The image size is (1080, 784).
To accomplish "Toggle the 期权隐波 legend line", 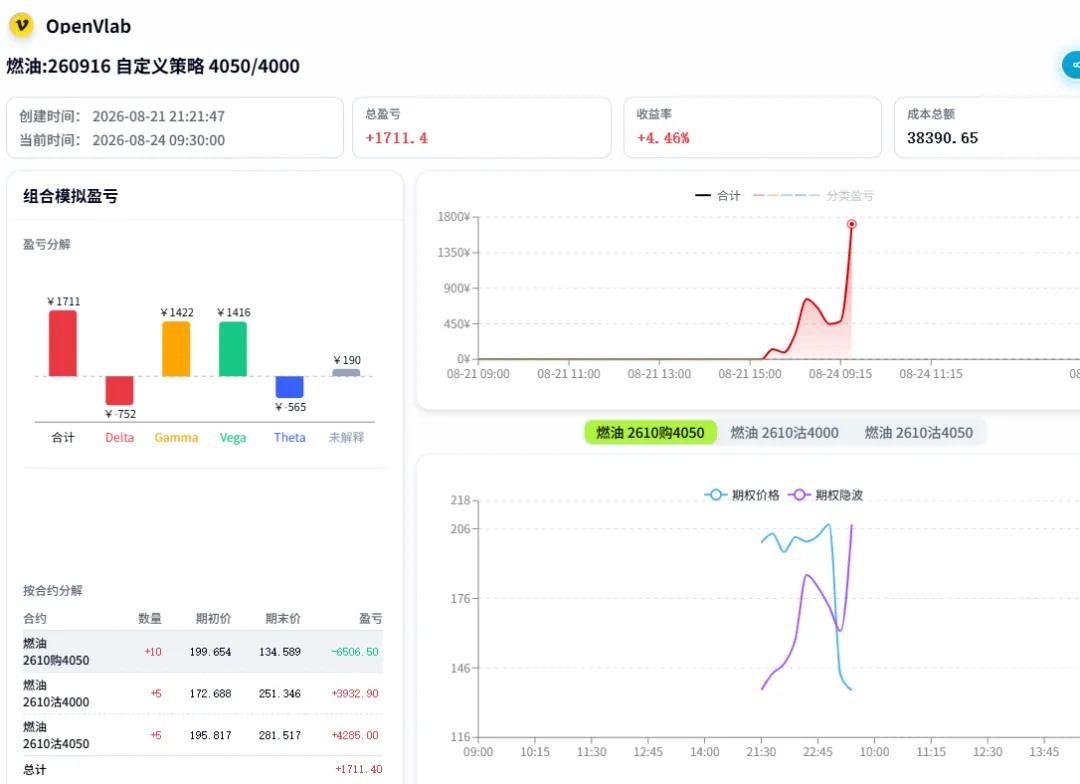I will pos(825,495).
